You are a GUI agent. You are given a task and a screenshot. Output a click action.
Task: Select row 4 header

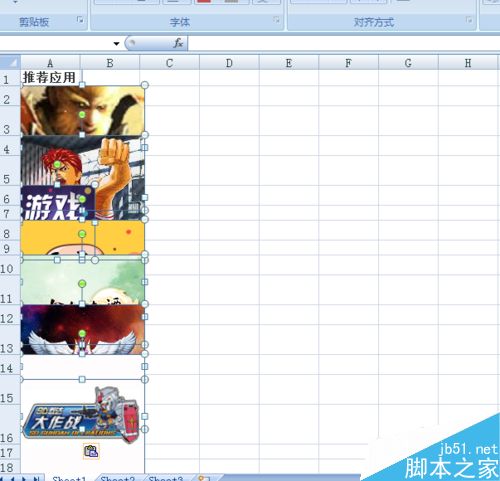pos(10,145)
